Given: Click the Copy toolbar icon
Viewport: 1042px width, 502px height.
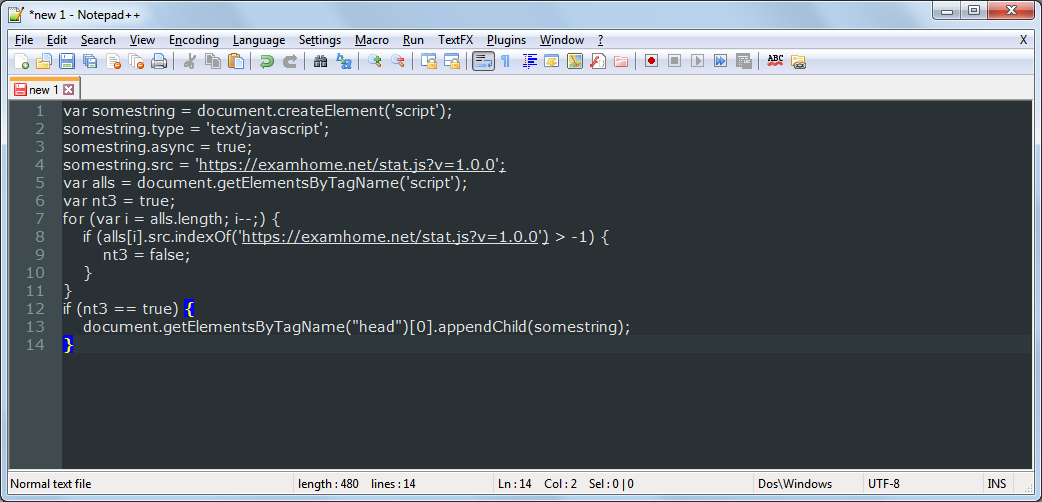Looking at the screenshot, I should point(213,62).
